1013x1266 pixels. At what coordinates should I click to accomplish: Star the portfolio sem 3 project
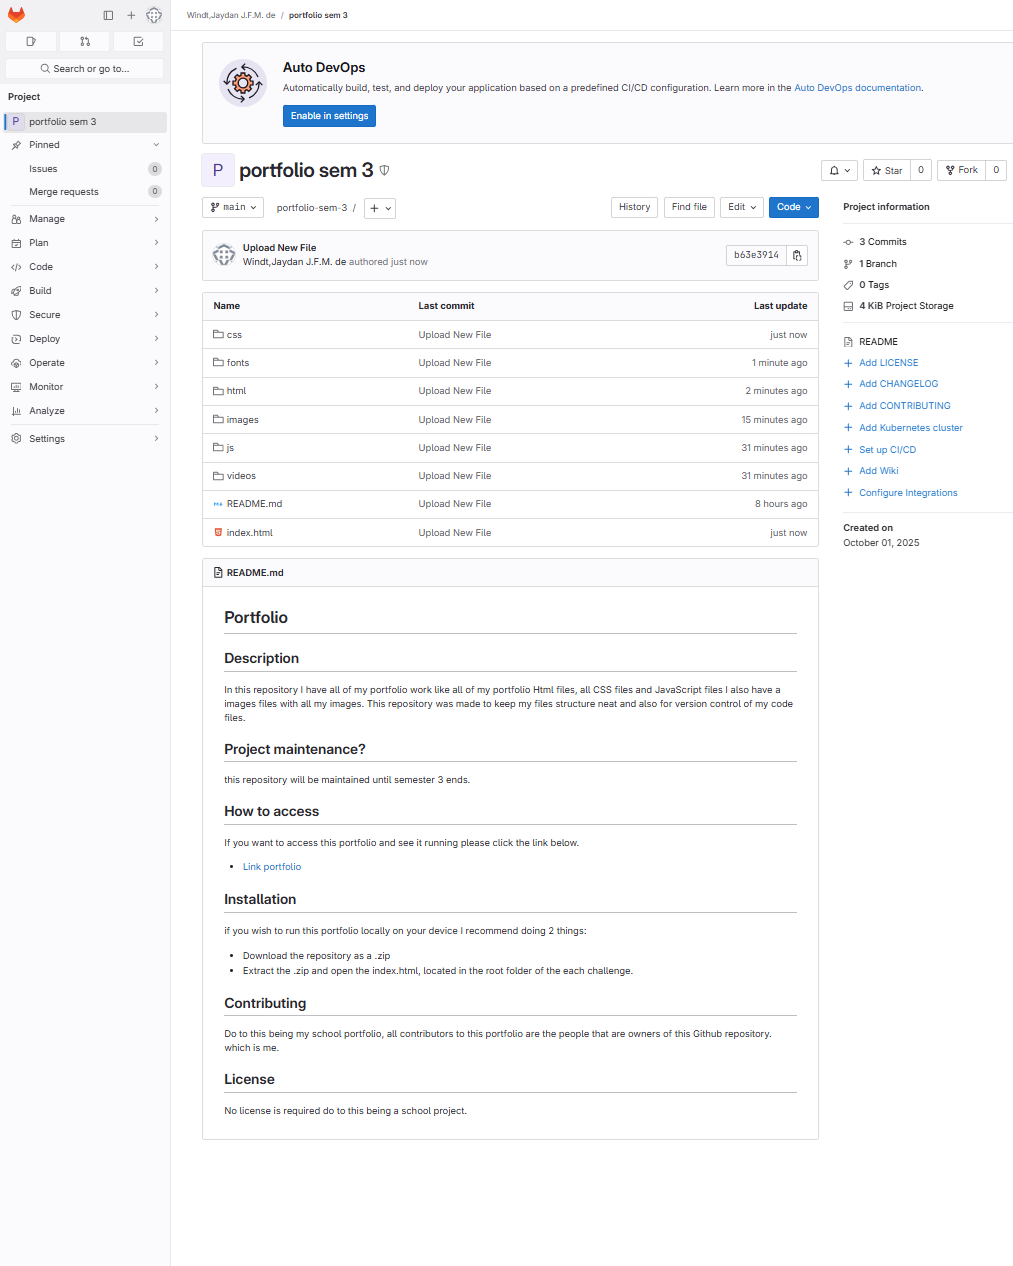click(x=886, y=170)
